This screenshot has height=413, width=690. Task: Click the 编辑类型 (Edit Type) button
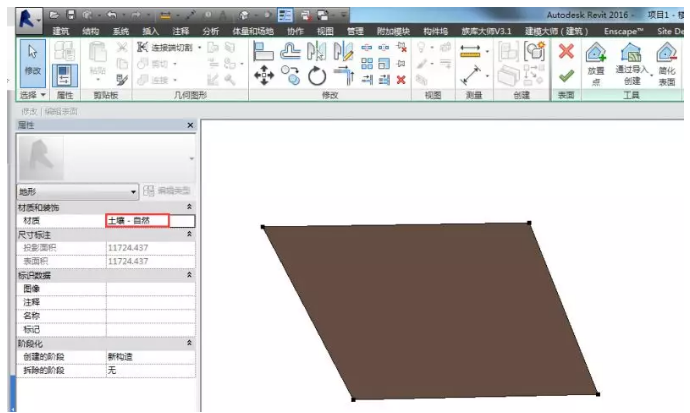[x=167, y=190]
